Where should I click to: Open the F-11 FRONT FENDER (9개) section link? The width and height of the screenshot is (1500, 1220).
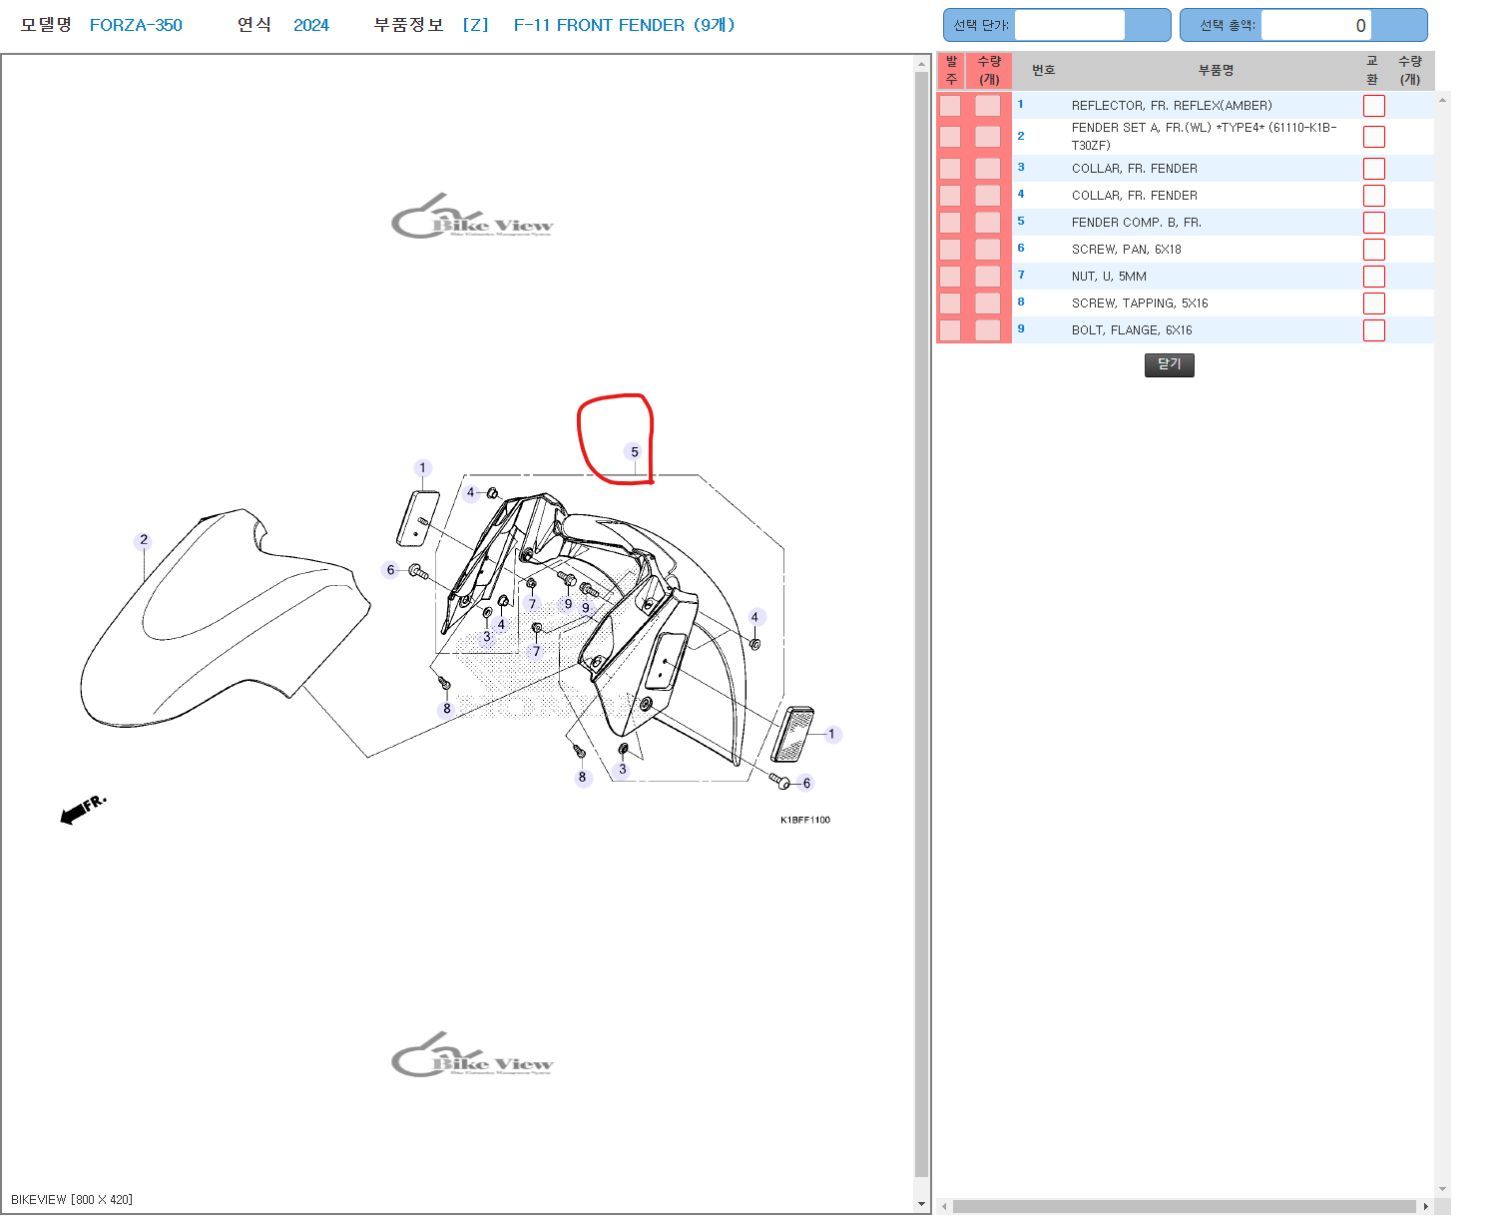624,25
